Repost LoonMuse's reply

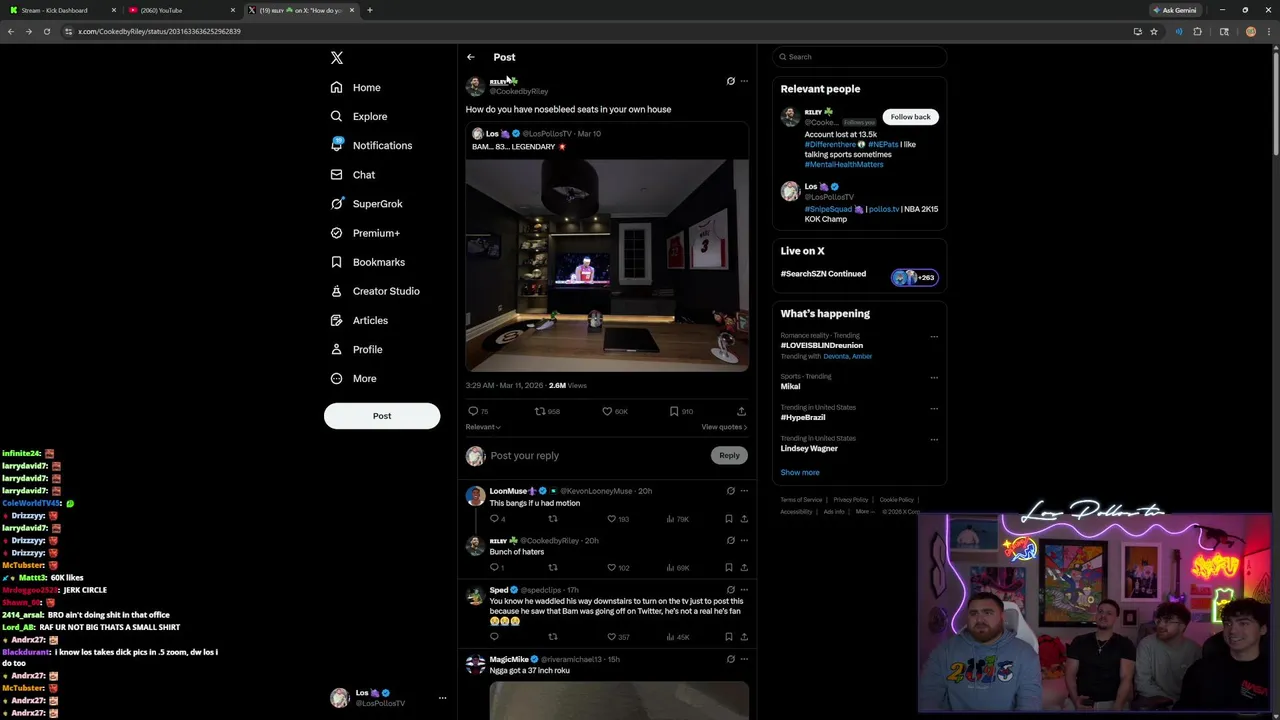pyautogui.click(x=553, y=519)
